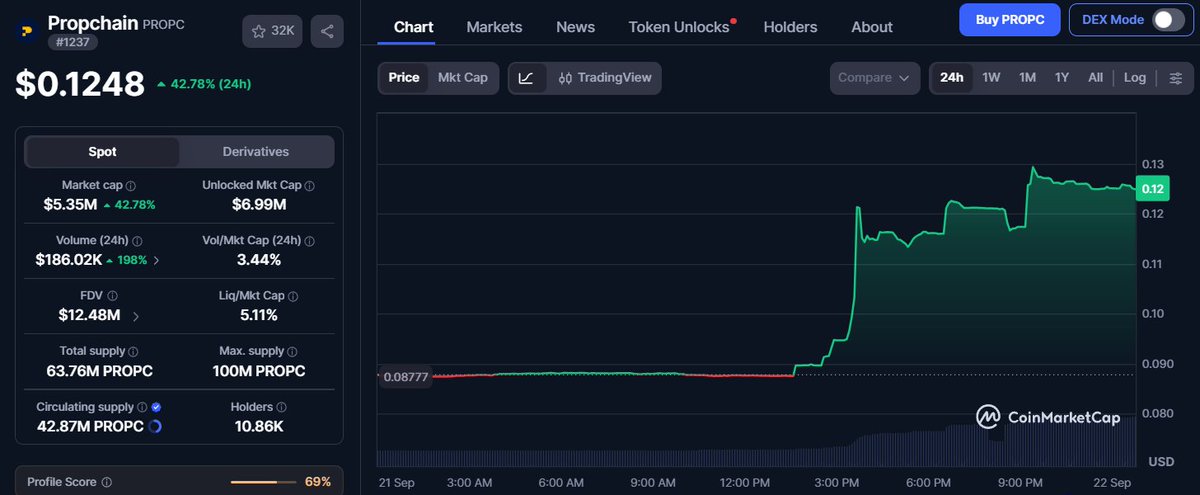Show Max. supply info icon

(292, 352)
